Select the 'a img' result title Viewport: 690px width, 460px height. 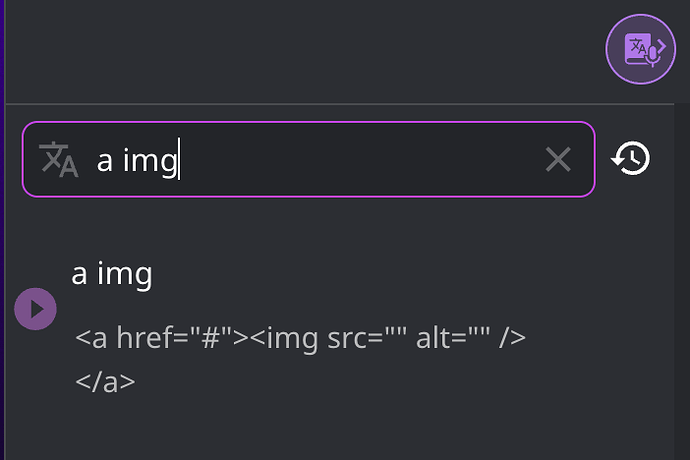pyautogui.click(x=112, y=274)
